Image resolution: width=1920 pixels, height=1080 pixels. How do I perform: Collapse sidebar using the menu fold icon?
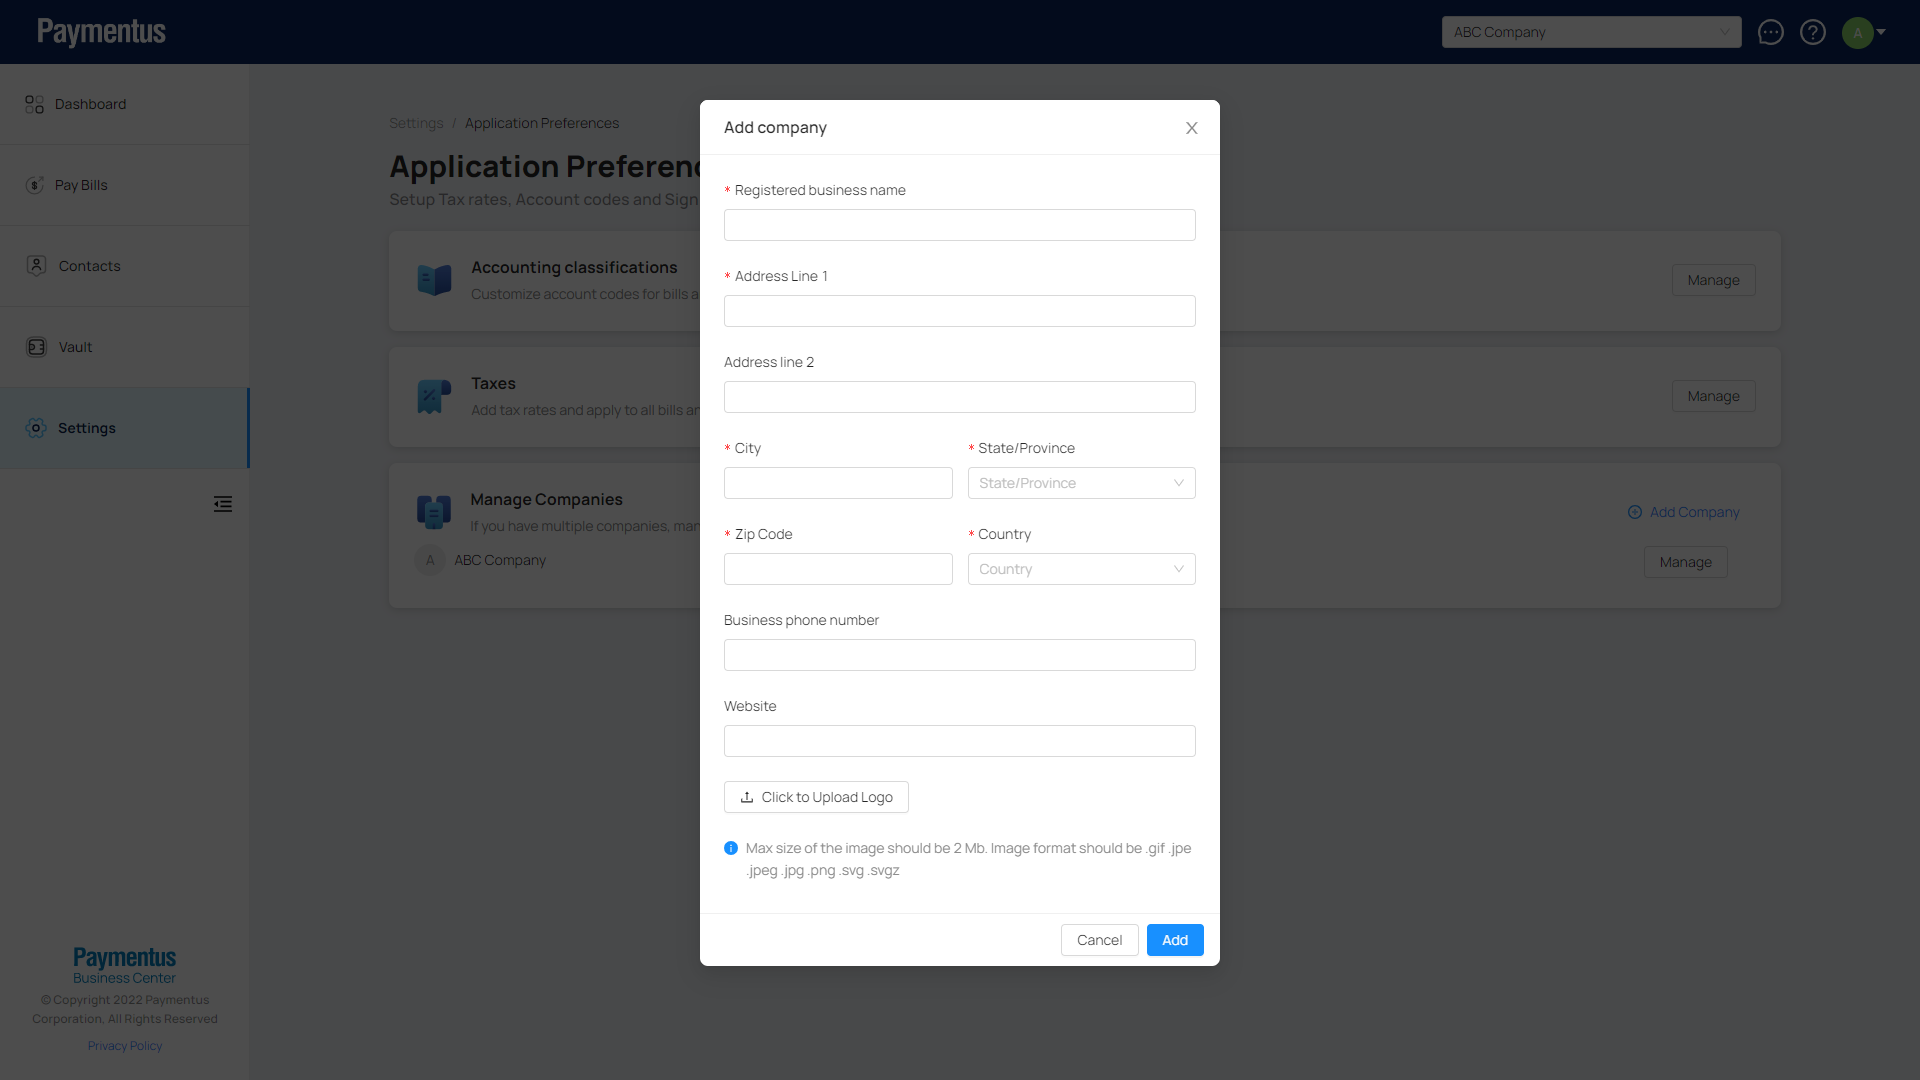click(x=223, y=504)
